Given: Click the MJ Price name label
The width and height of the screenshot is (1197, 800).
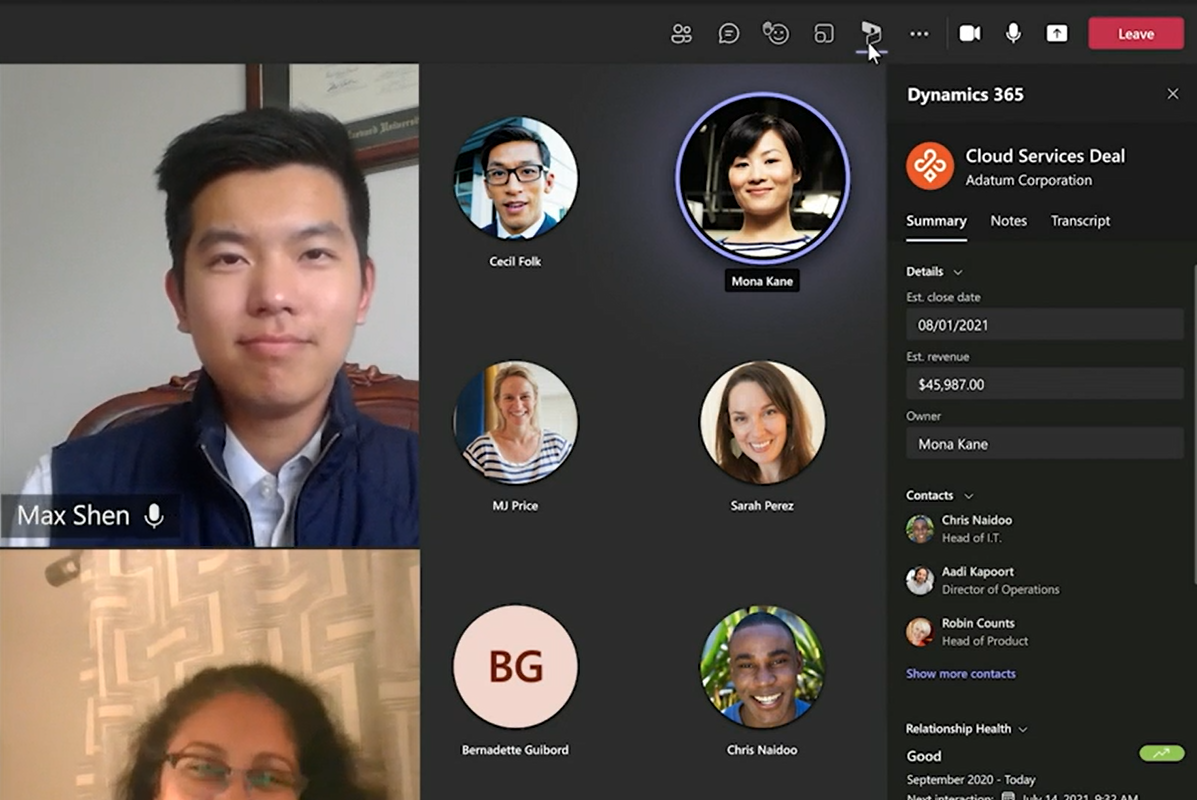Looking at the screenshot, I should [515, 506].
